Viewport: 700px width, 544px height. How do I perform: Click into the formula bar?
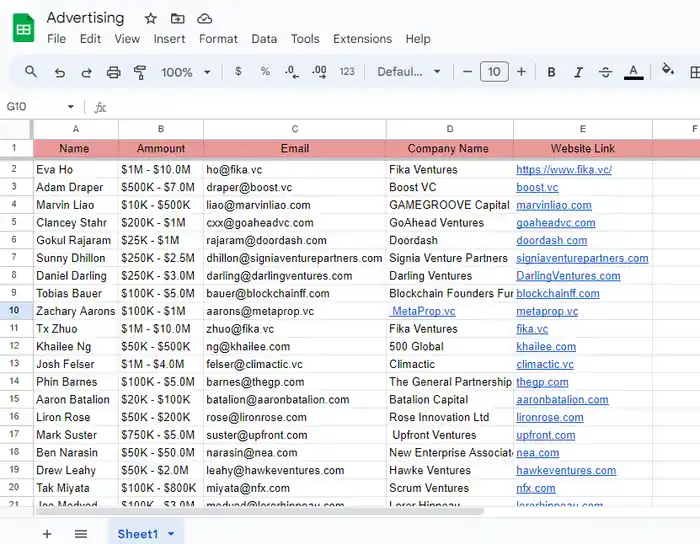pos(402,107)
